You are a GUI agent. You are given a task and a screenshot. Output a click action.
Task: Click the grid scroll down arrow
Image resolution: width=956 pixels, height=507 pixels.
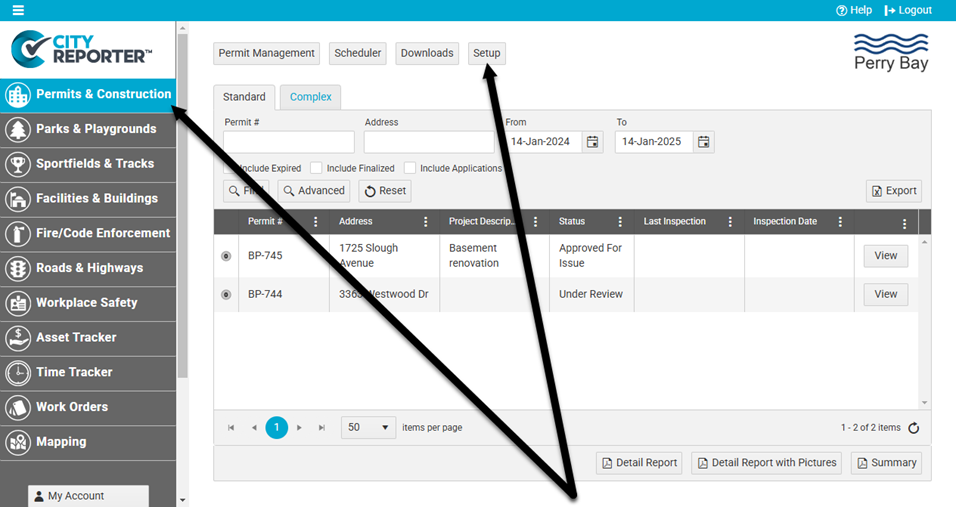click(x=924, y=403)
